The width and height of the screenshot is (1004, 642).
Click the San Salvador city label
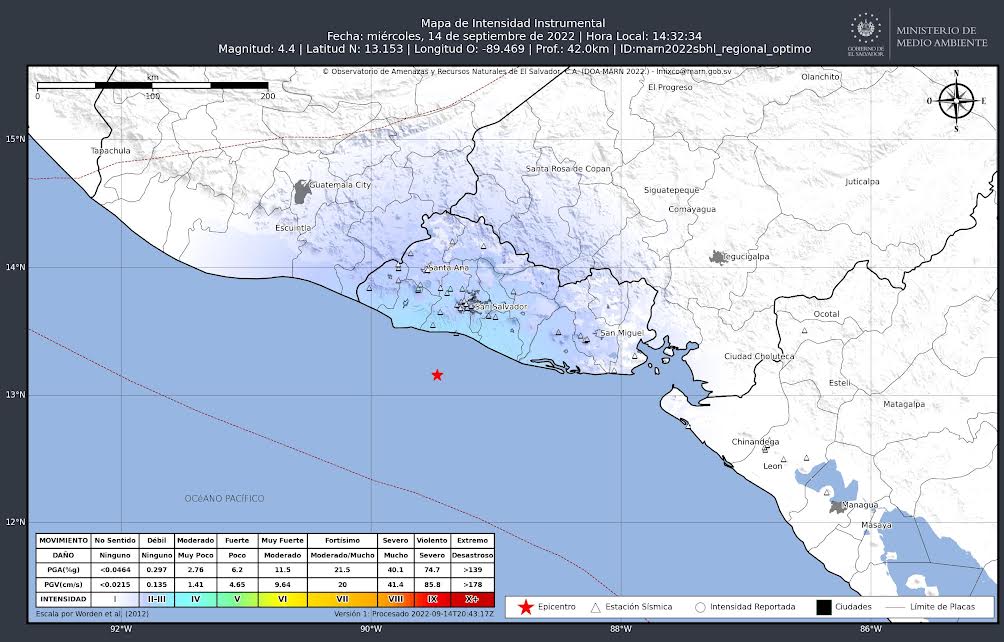click(x=501, y=306)
